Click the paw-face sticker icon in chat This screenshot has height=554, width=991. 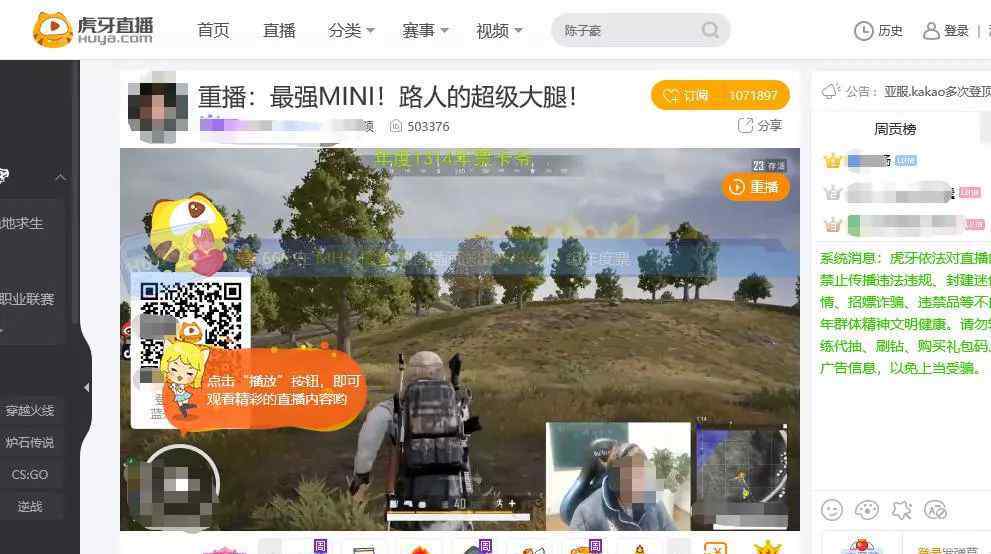click(866, 509)
